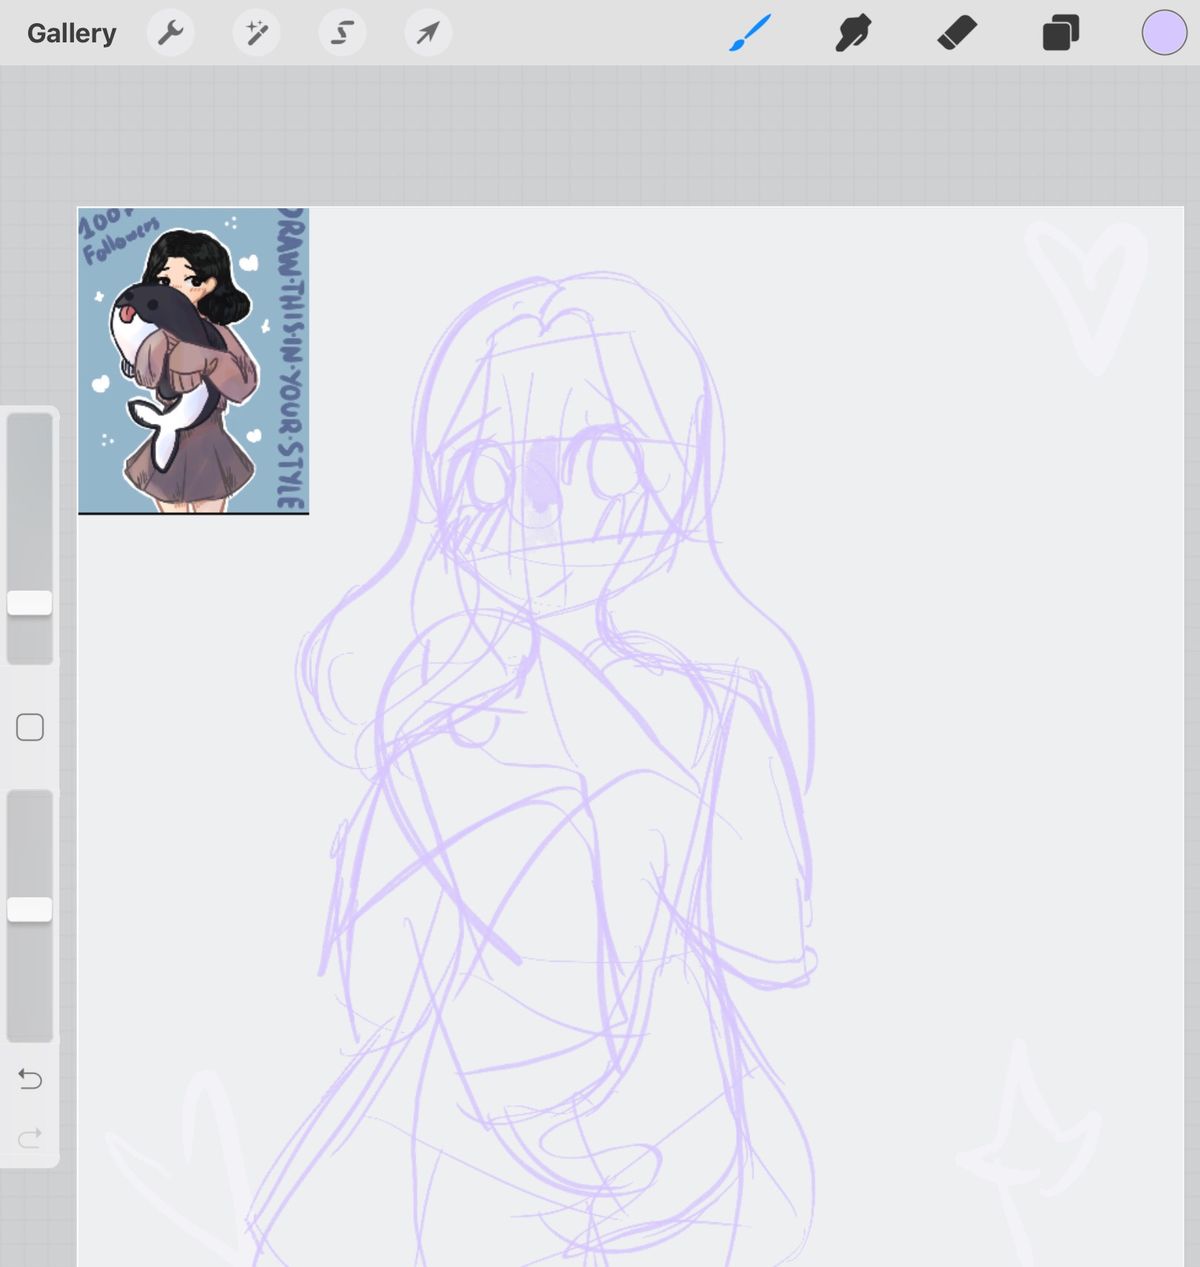
Task: Open the Layers panel
Action: (1061, 33)
